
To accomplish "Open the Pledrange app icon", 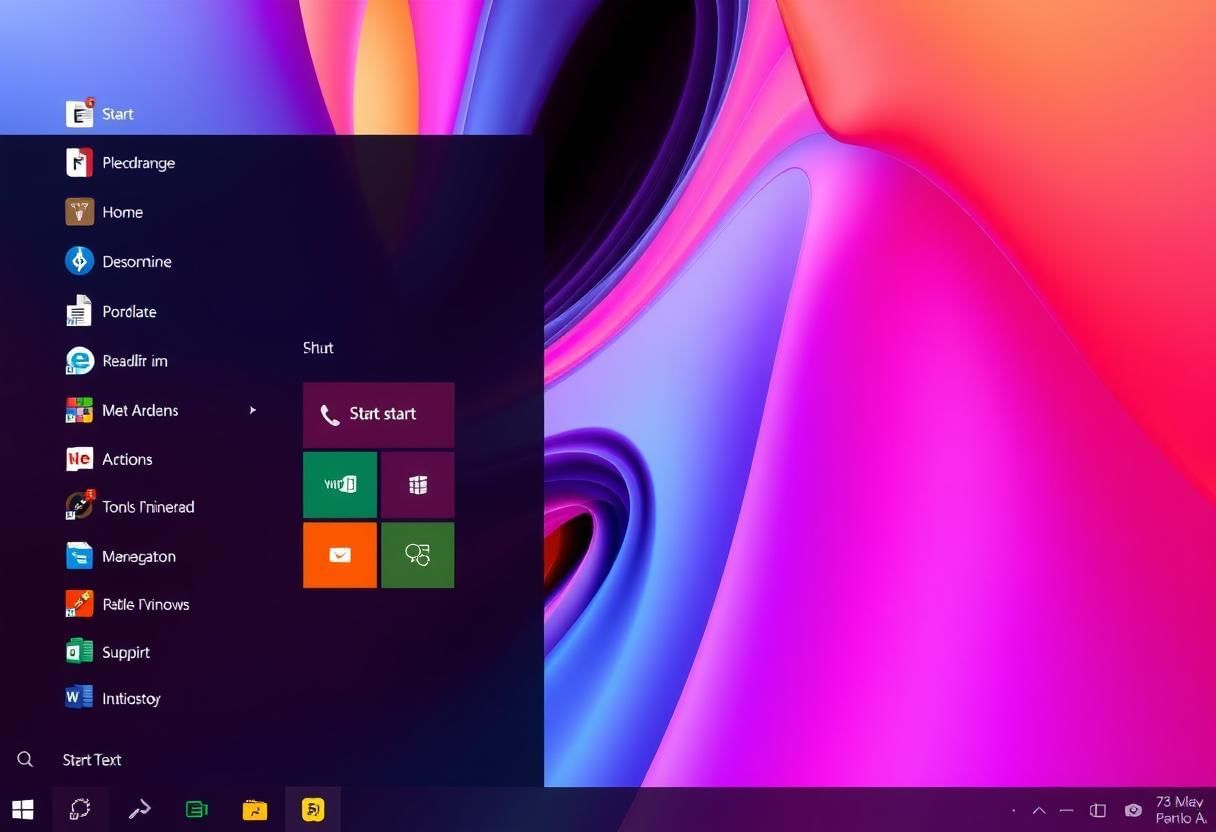I will (79, 162).
